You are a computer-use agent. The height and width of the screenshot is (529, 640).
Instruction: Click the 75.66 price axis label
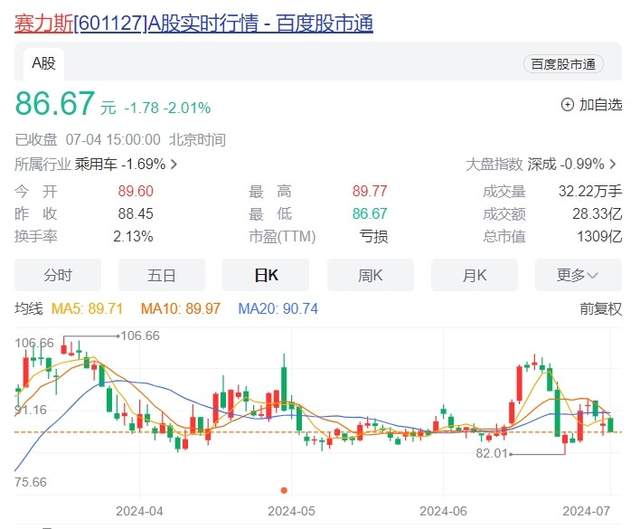31,482
